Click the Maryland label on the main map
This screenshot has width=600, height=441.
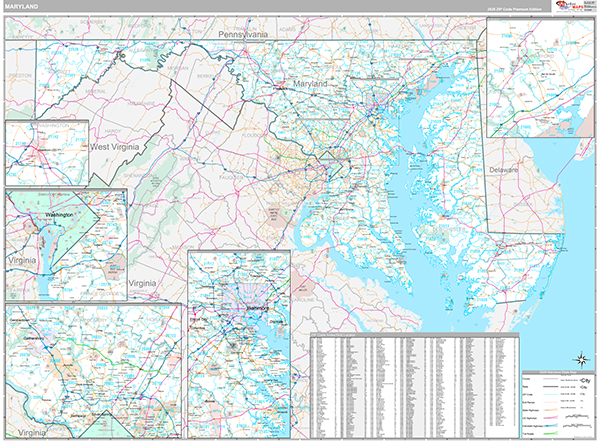pos(309,85)
